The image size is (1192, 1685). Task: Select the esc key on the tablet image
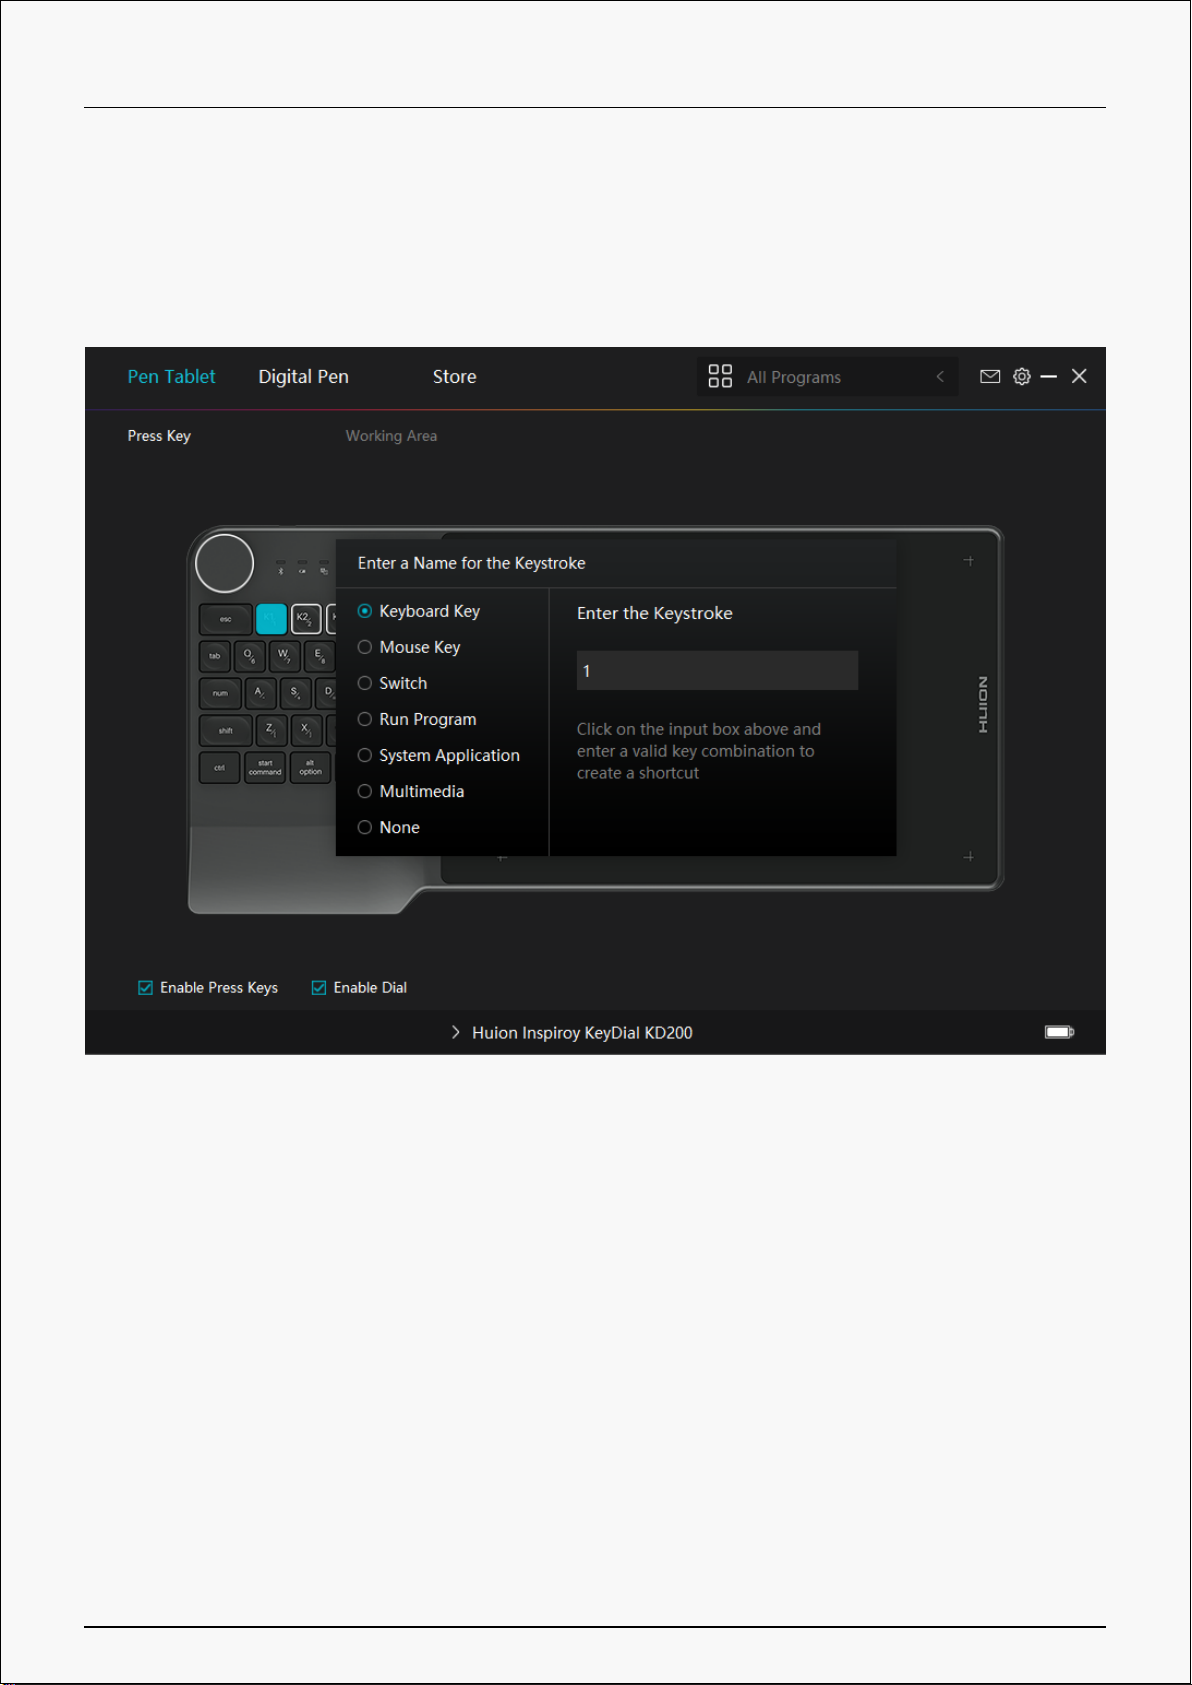pos(225,619)
